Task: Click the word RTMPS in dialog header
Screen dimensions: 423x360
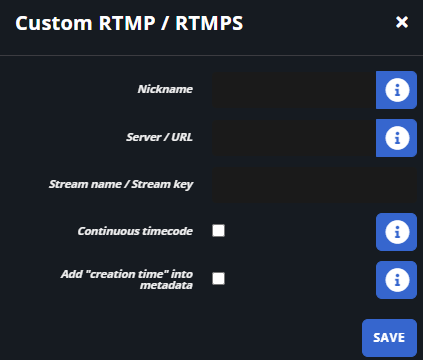Action: pyautogui.click(x=209, y=23)
